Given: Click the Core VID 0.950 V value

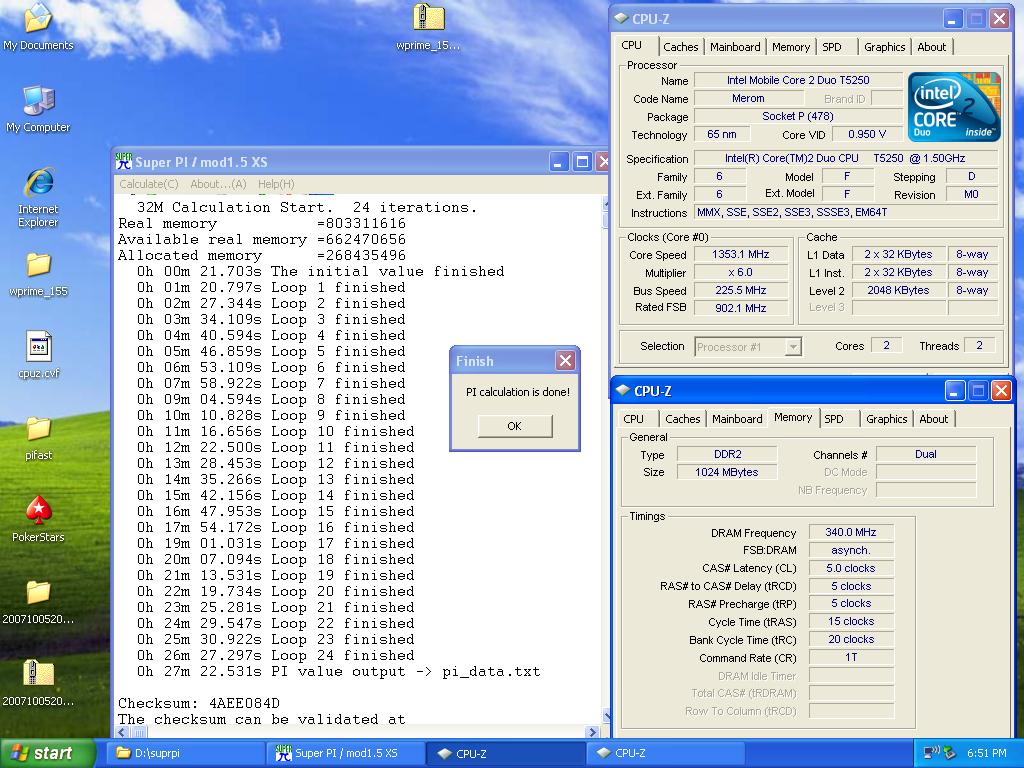Looking at the screenshot, I should [867, 135].
